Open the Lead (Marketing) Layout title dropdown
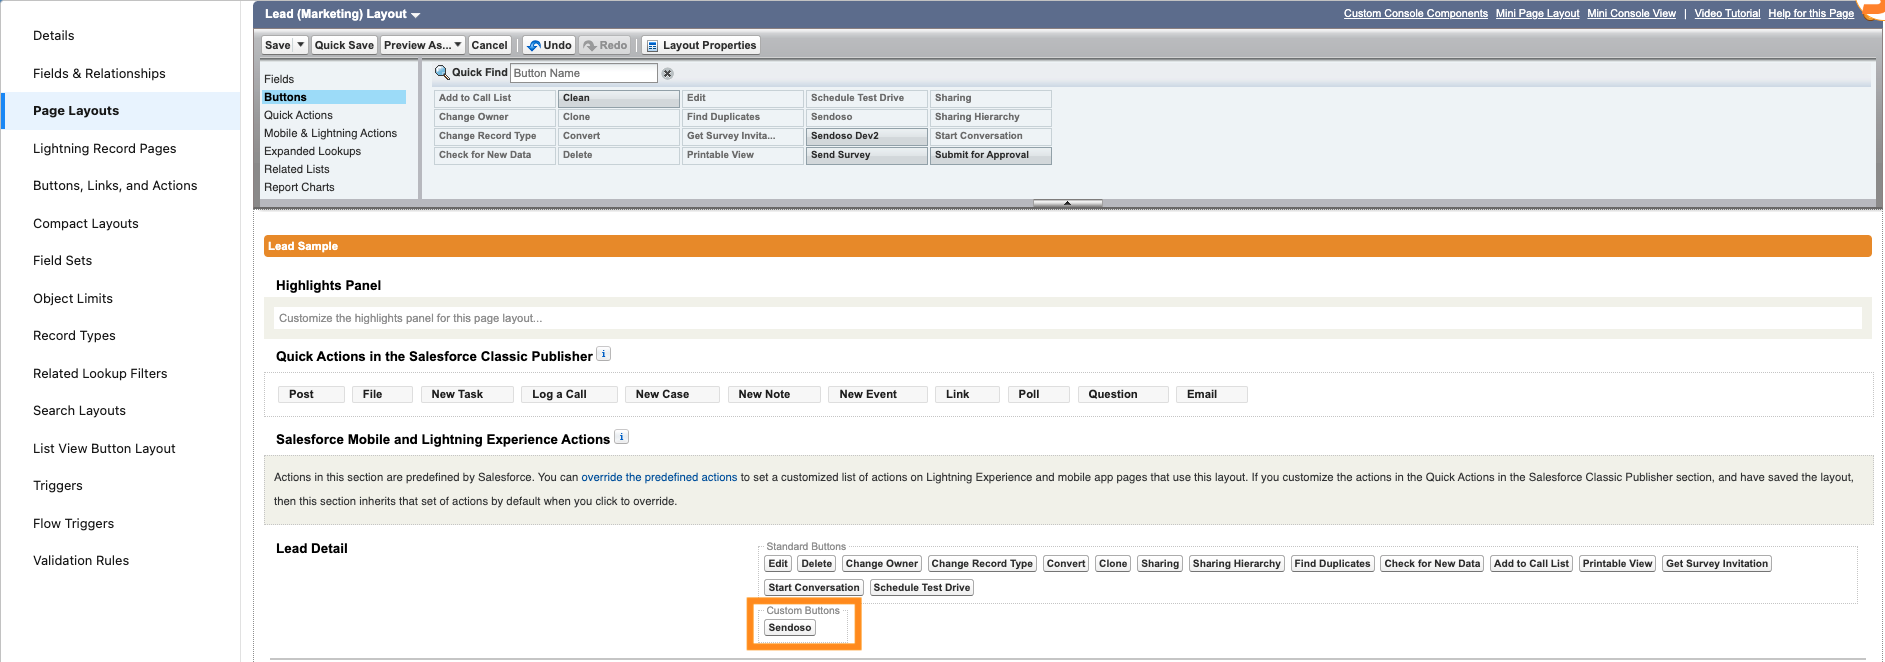The width and height of the screenshot is (1885, 662). point(415,15)
